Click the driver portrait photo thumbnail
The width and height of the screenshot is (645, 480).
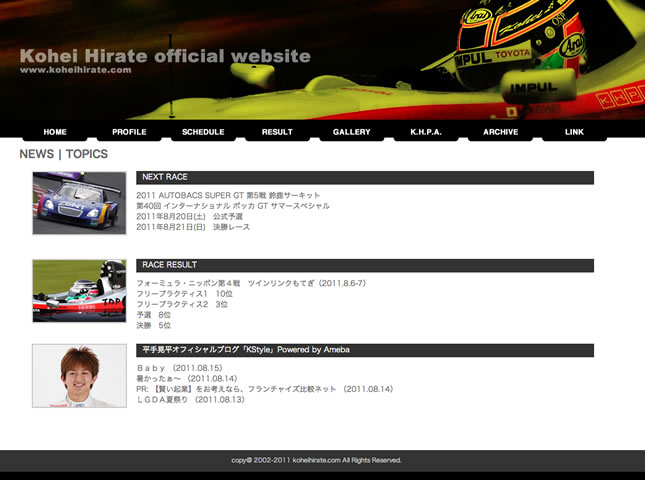click(x=79, y=376)
